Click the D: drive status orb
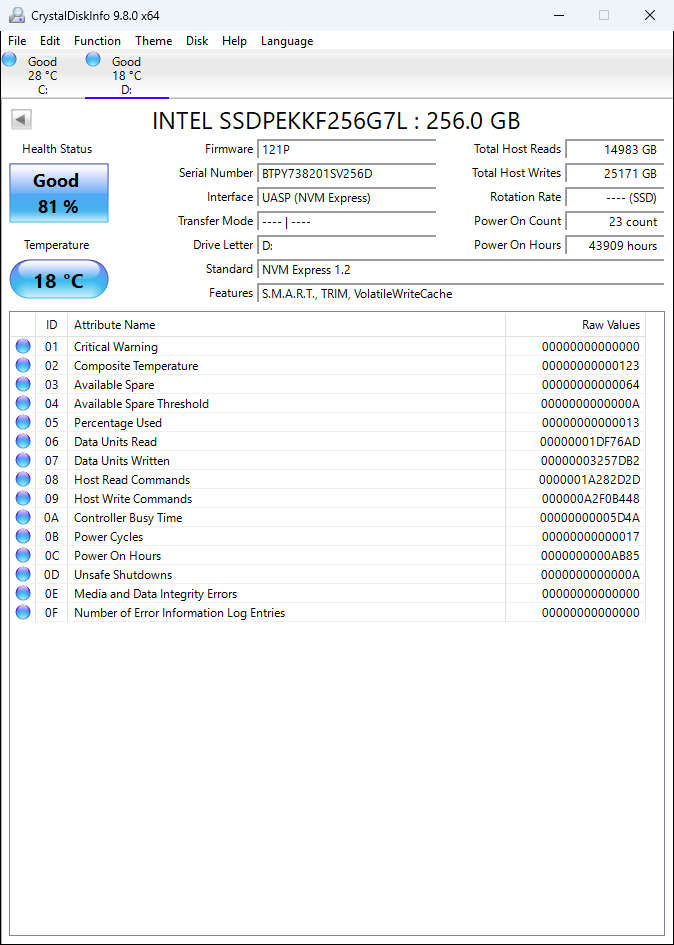The width and height of the screenshot is (674, 945). click(x=93, y=59)
